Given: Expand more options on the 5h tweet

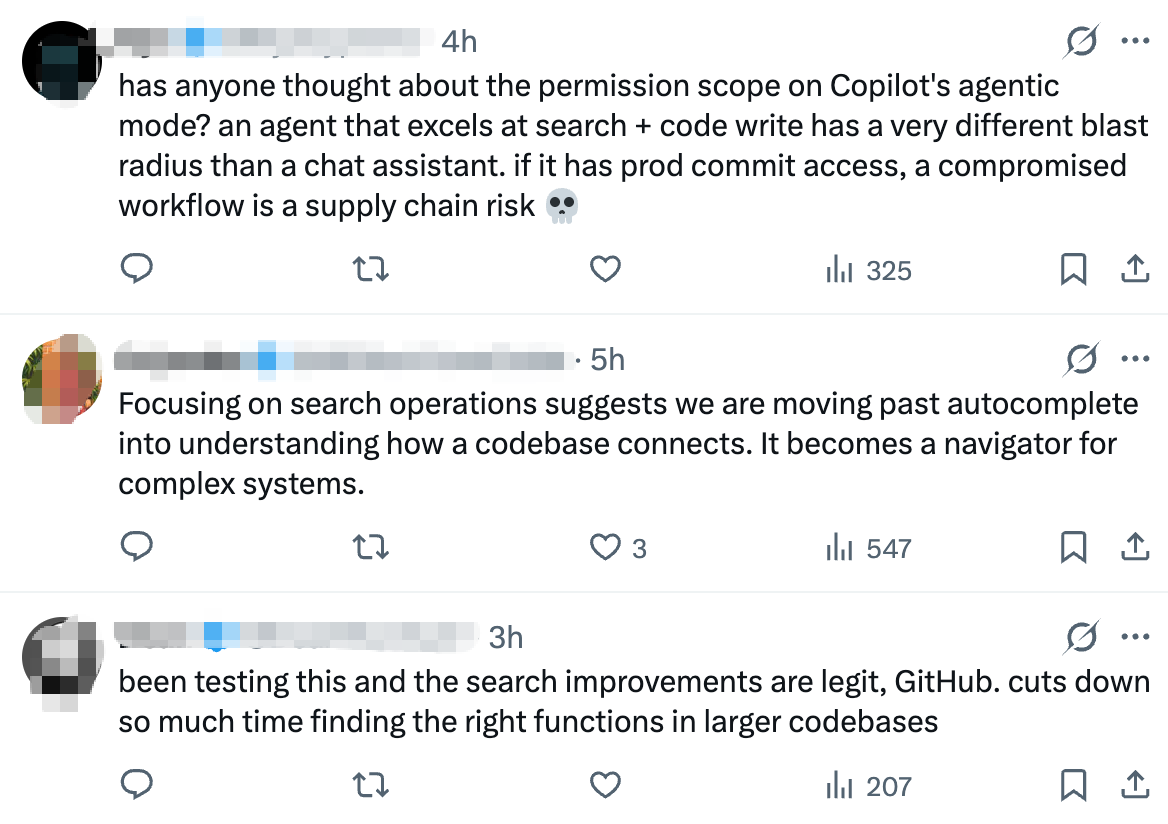Looking at the screenshot, I should pos(1134,358).
